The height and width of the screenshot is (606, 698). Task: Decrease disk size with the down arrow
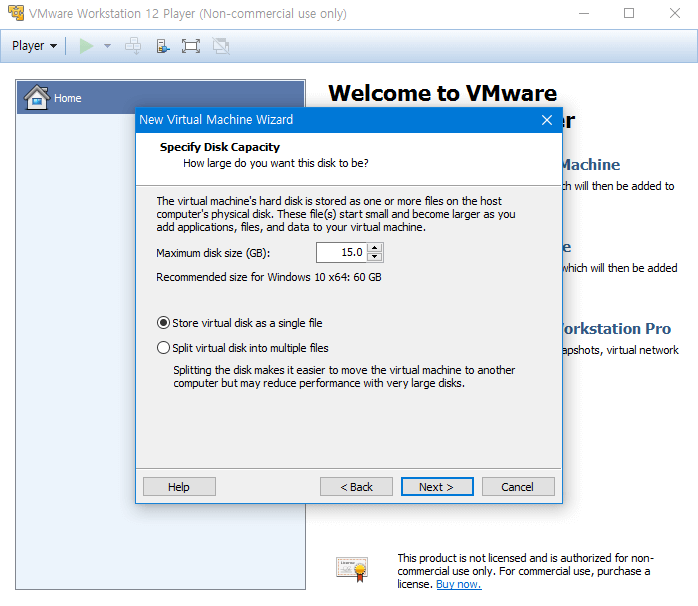tap(375, 257)
